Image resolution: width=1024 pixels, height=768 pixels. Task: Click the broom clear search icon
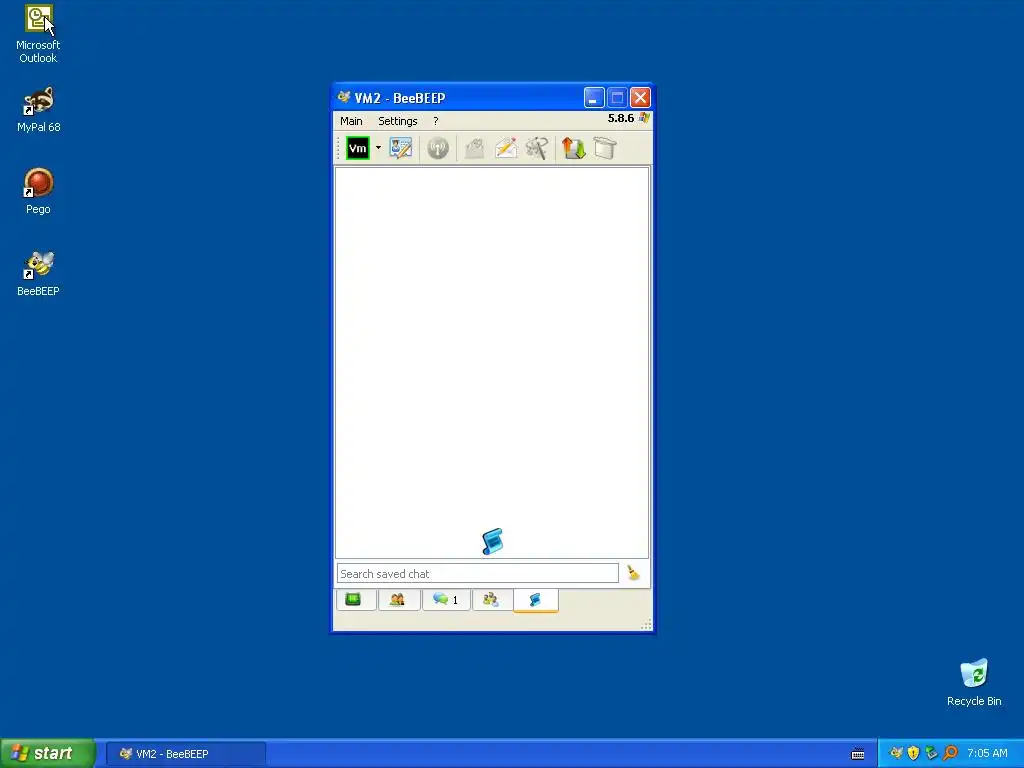633,573
